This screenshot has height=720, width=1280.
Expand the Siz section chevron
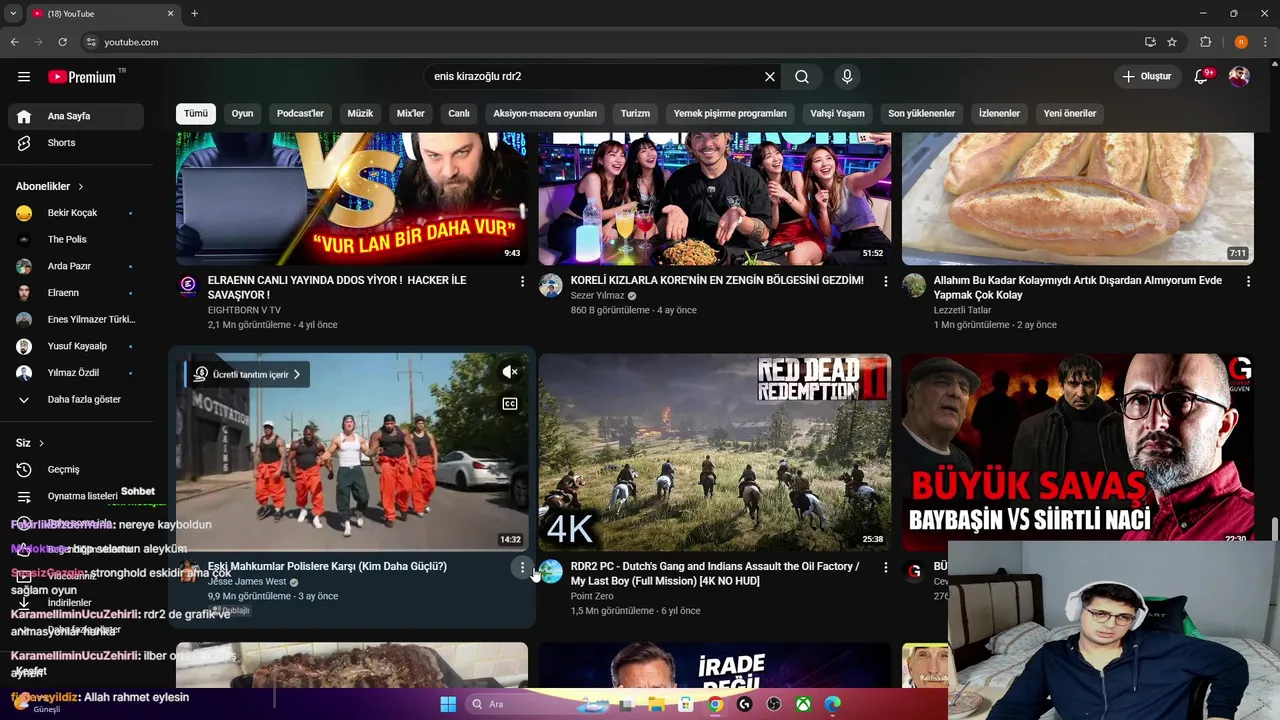pyautogui.click(x=41, y=443)
